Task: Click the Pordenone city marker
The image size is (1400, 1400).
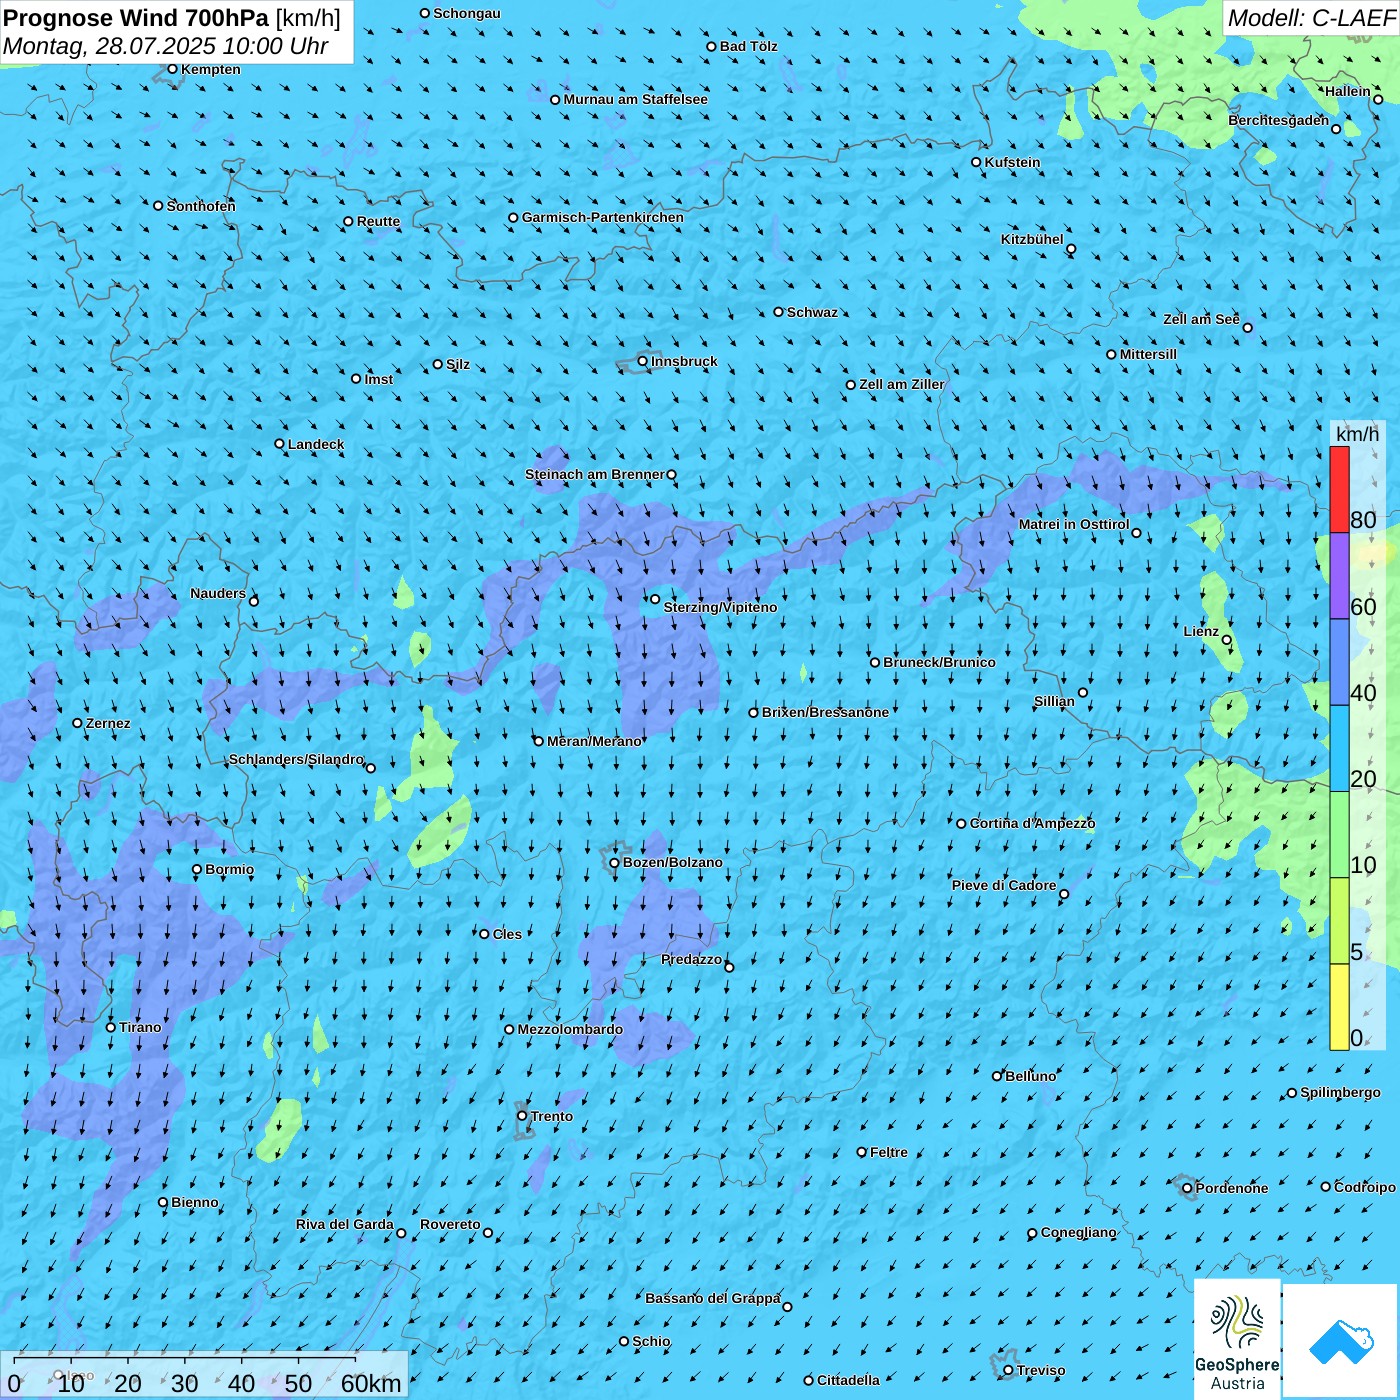Action: tap(1187, 1188)
